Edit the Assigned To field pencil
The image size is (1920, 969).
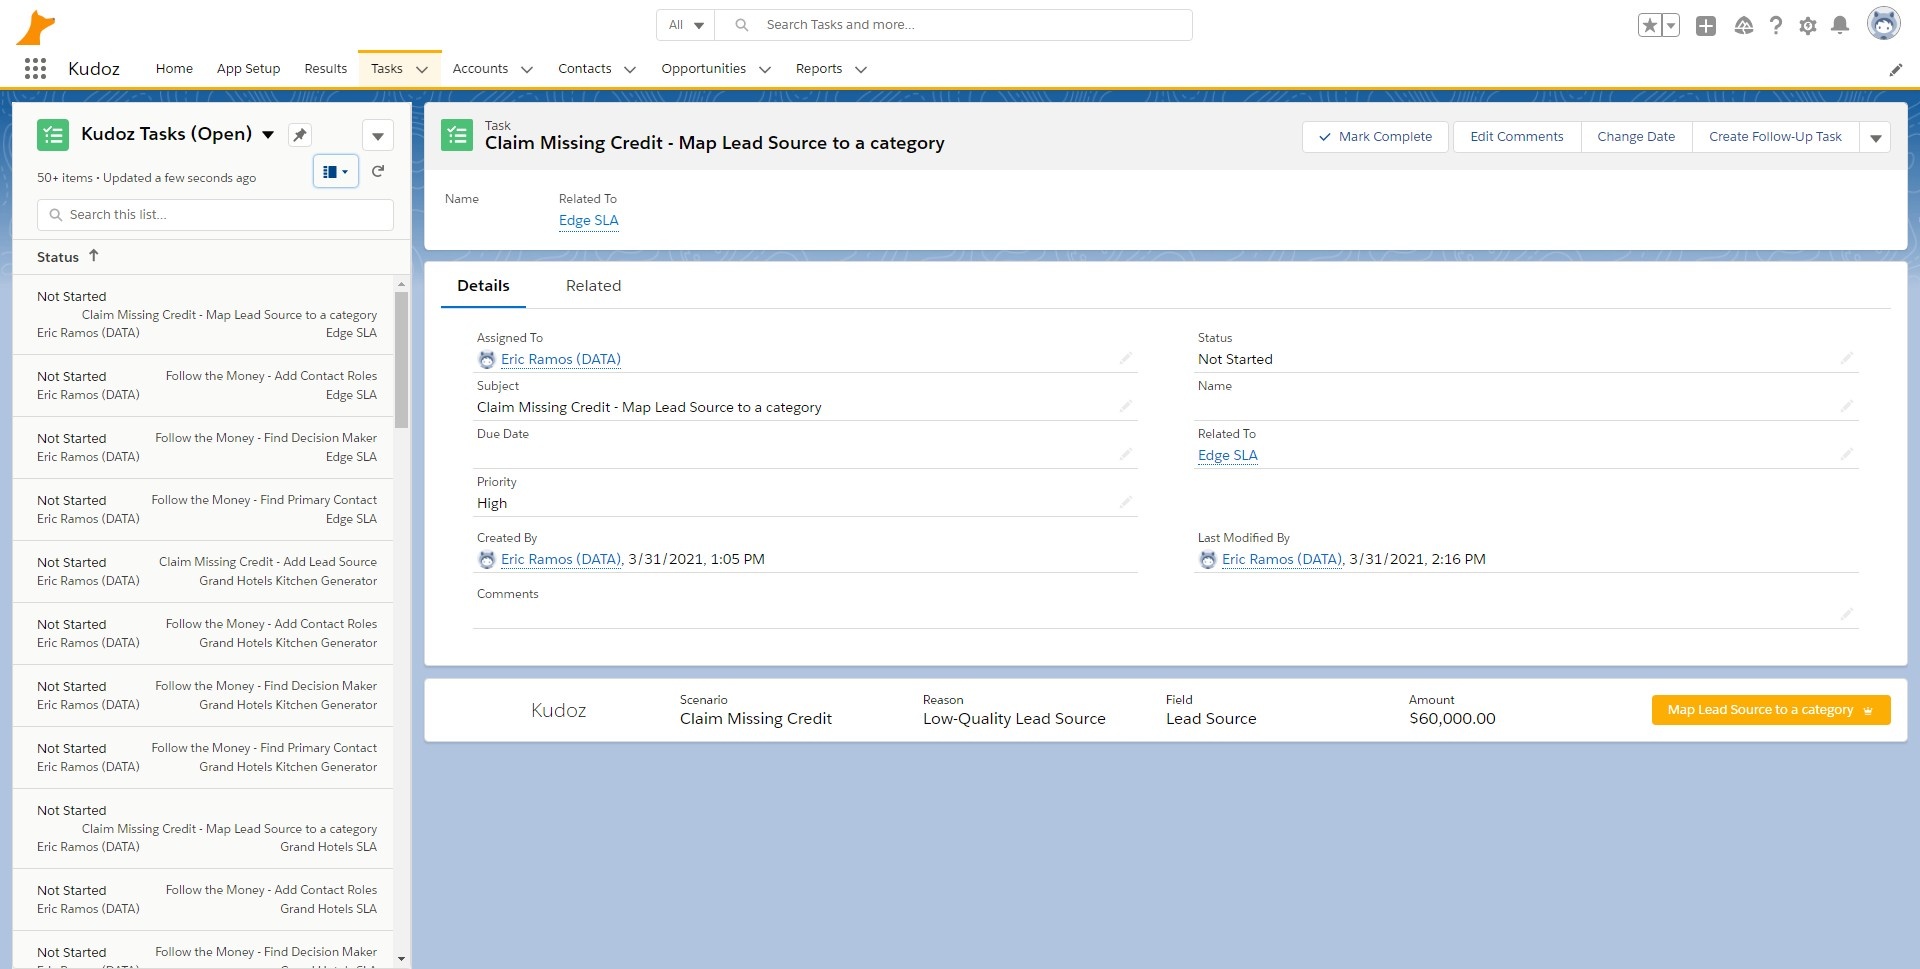coord(1126,358)
